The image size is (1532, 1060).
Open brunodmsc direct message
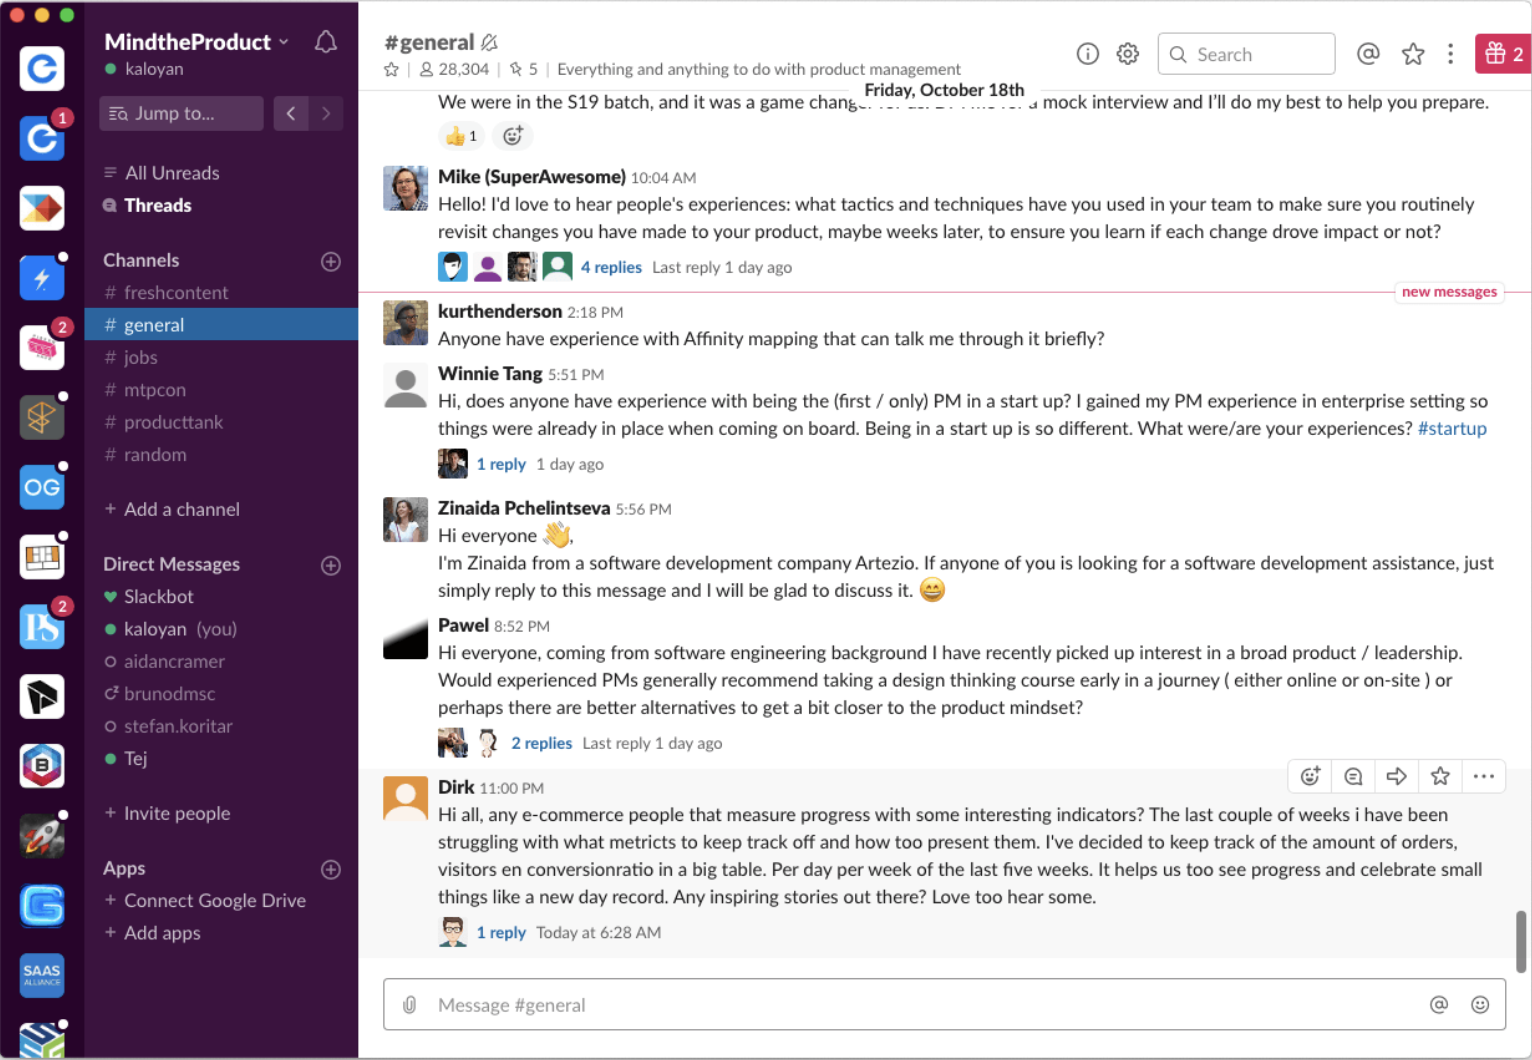221,693
